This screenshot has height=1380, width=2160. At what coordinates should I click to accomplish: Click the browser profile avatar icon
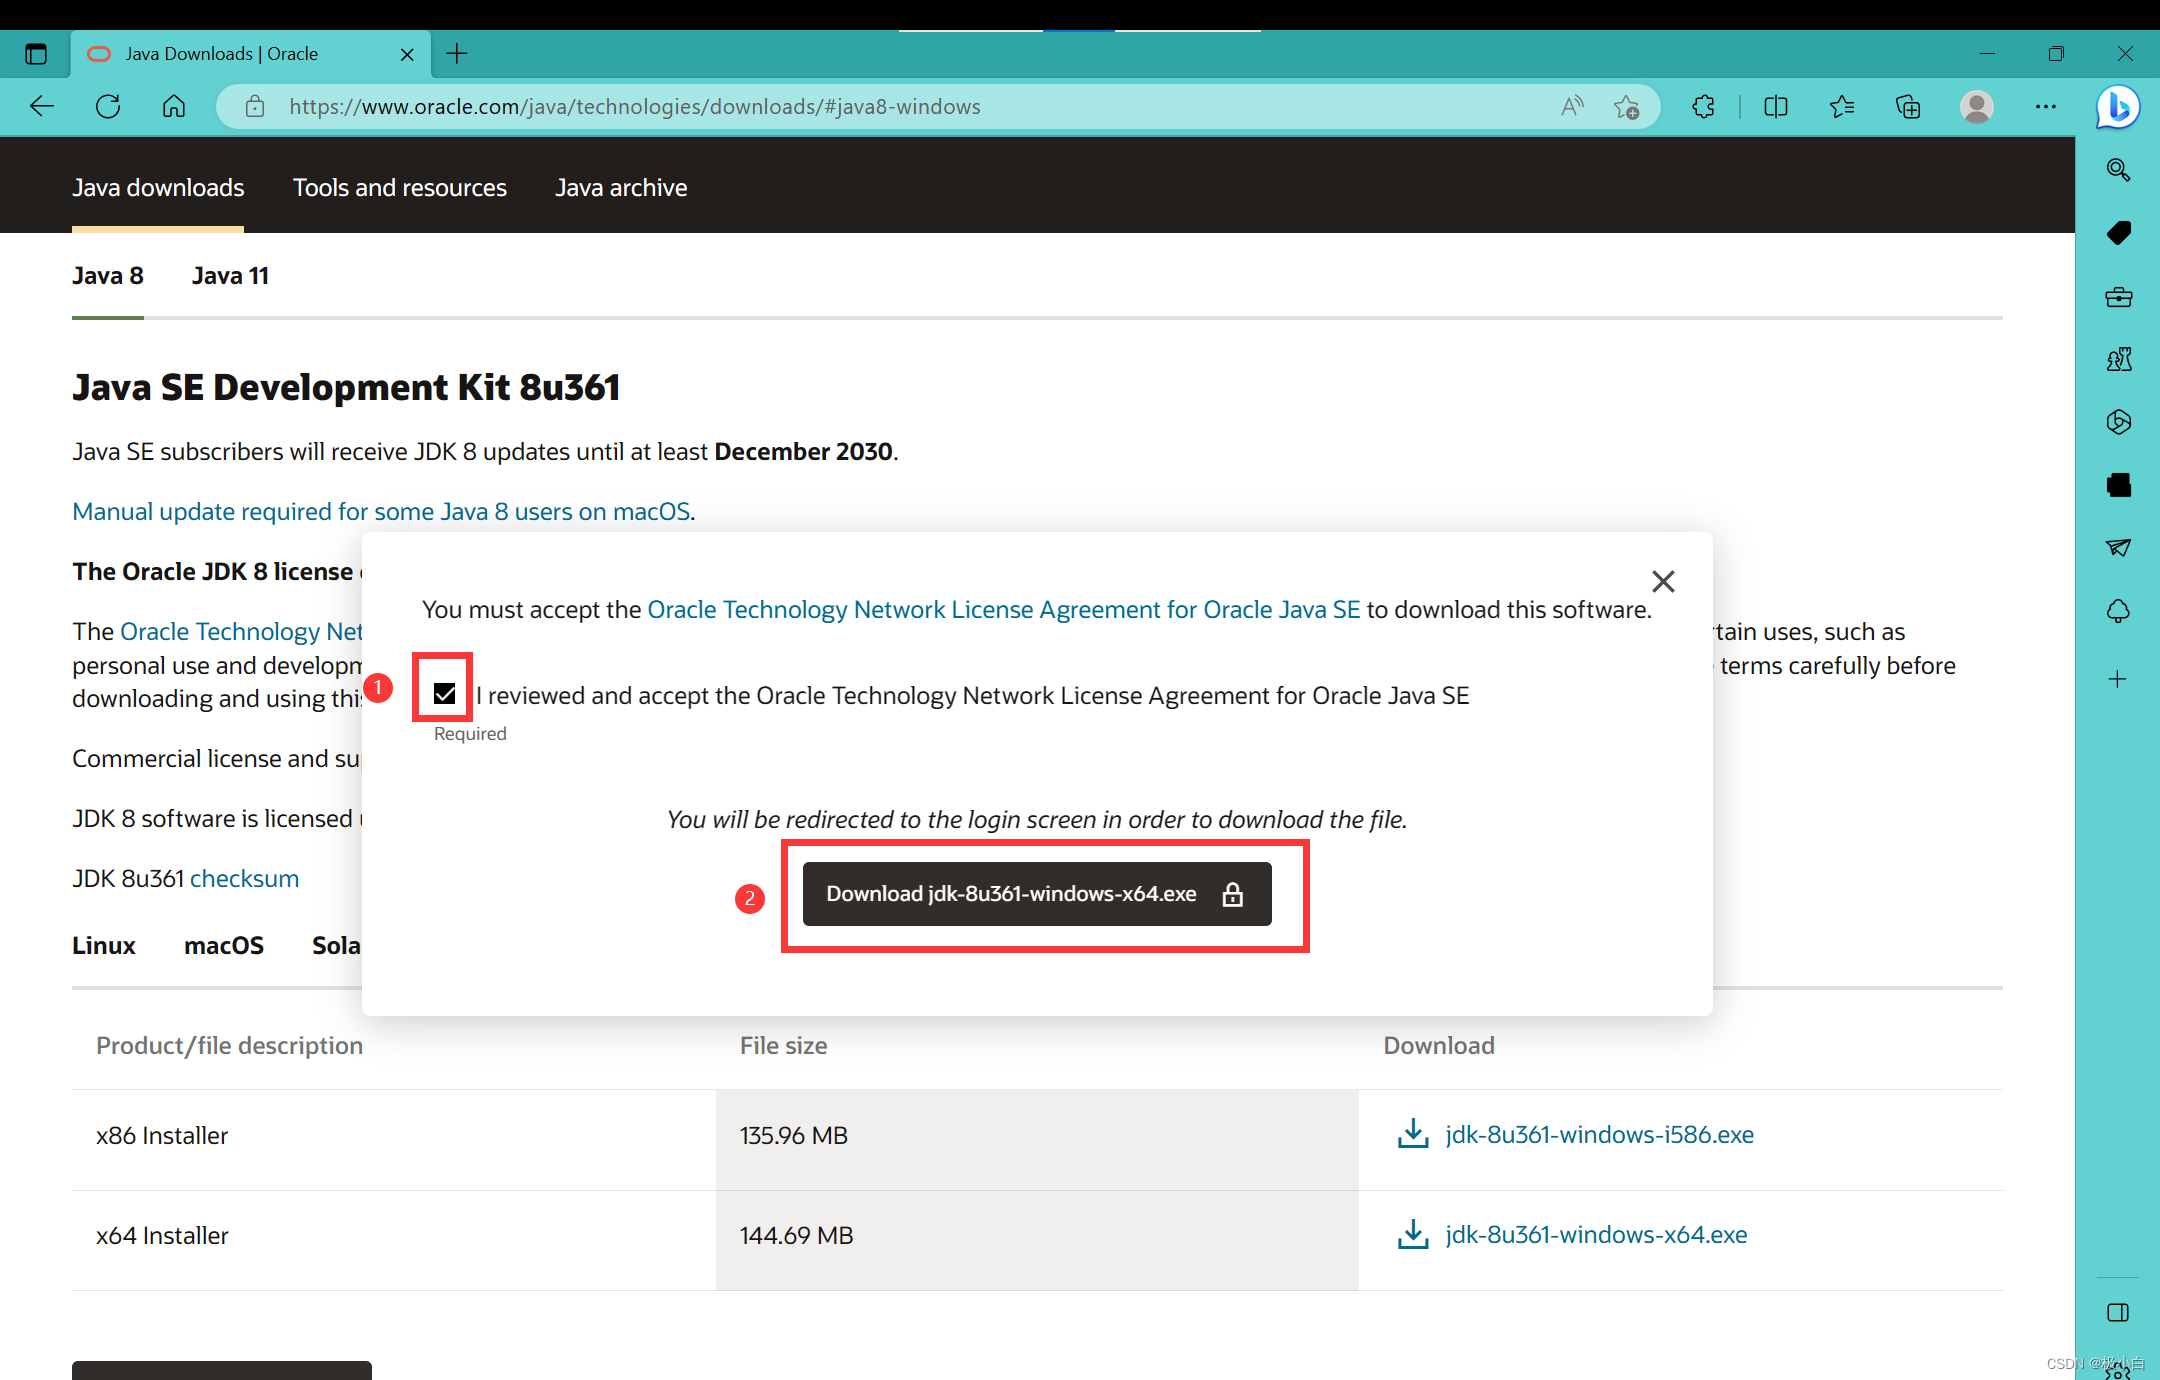[x=1976, y=105]
